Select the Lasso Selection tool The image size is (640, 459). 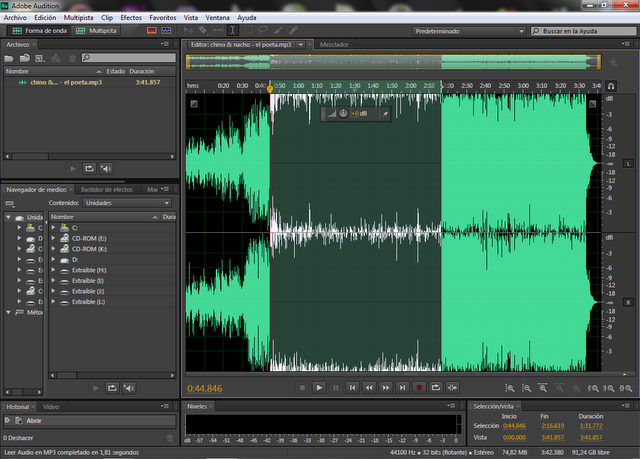[x=263, y=30]
